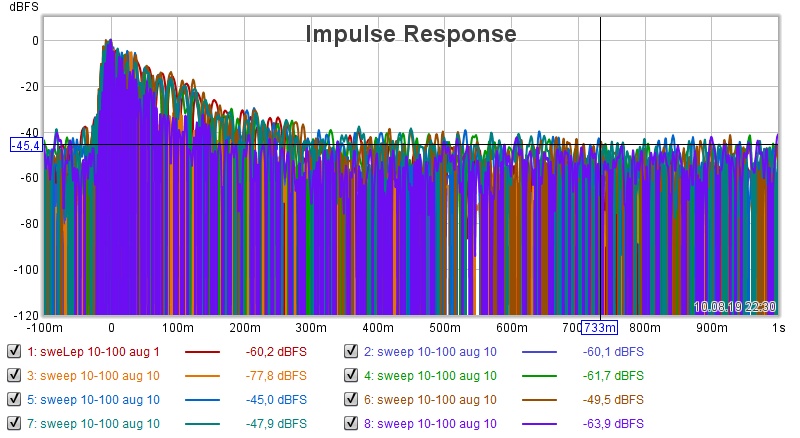Select label '7: sweep 10-100 aug 10'

pyautogui.click(x=93, y=424)
